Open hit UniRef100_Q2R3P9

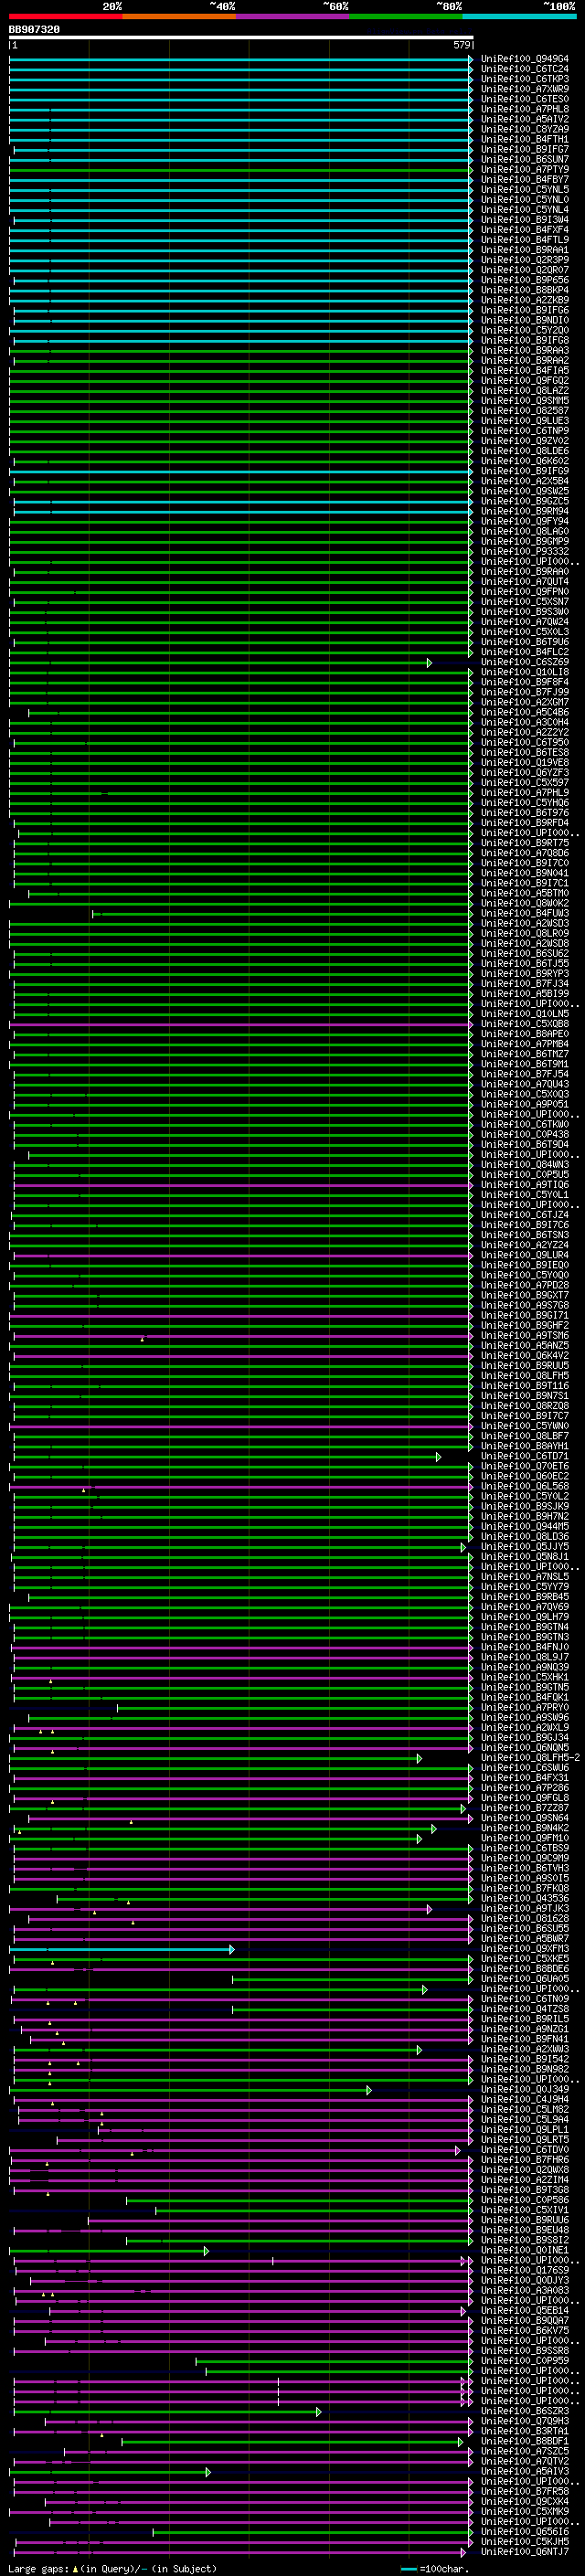(x=525, y=260)
